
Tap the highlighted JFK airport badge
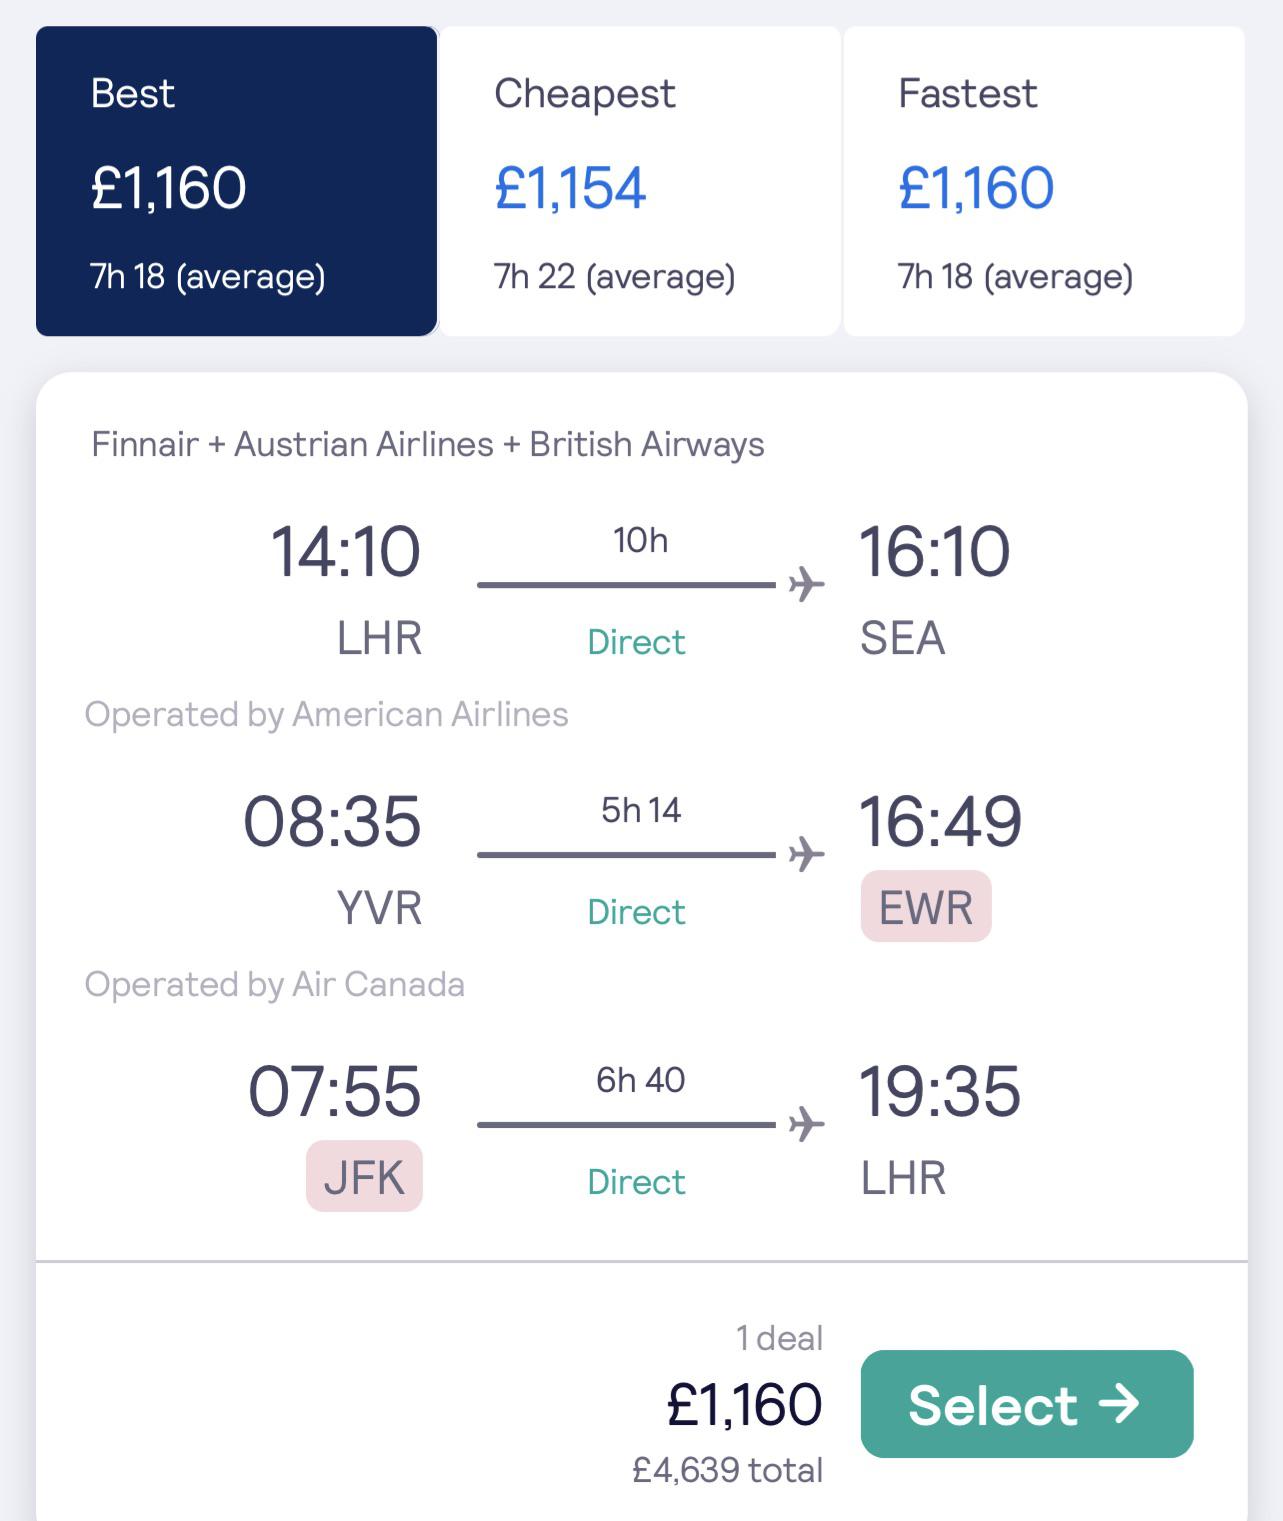coord(364,1177)
